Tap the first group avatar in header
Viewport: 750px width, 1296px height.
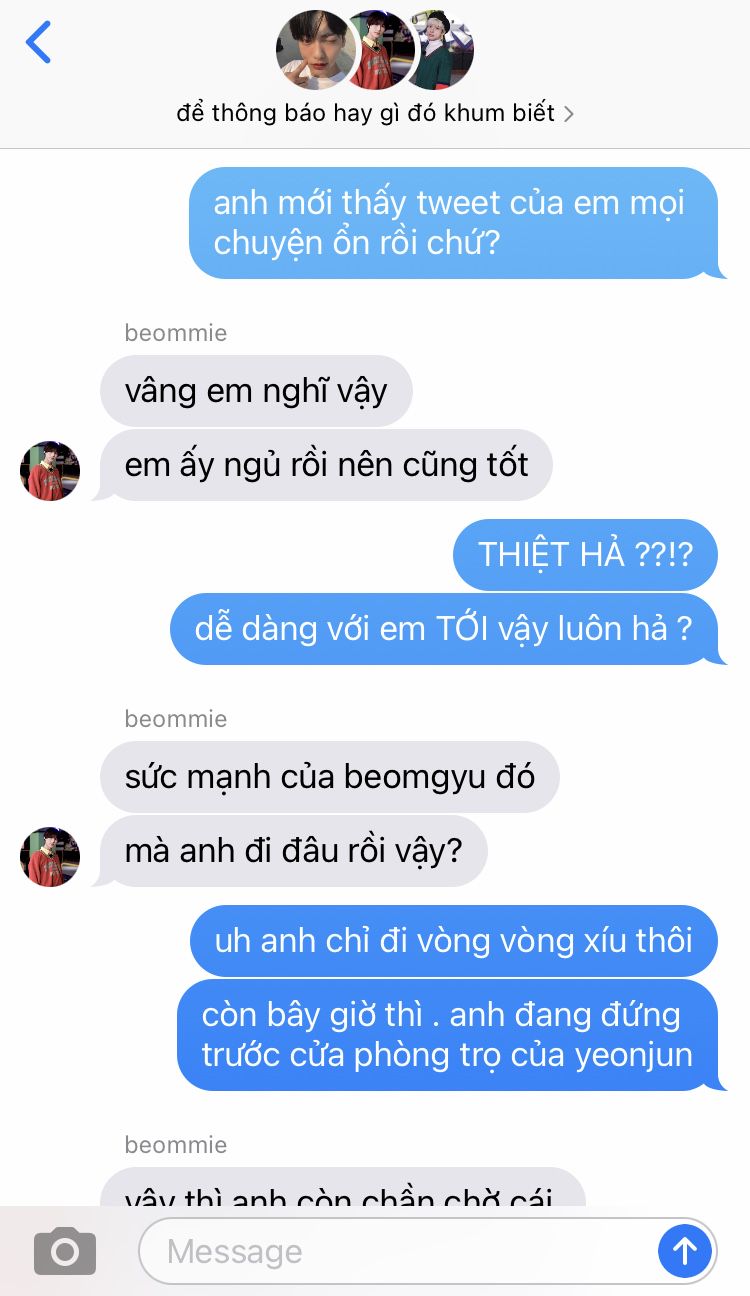coord(315,50)
